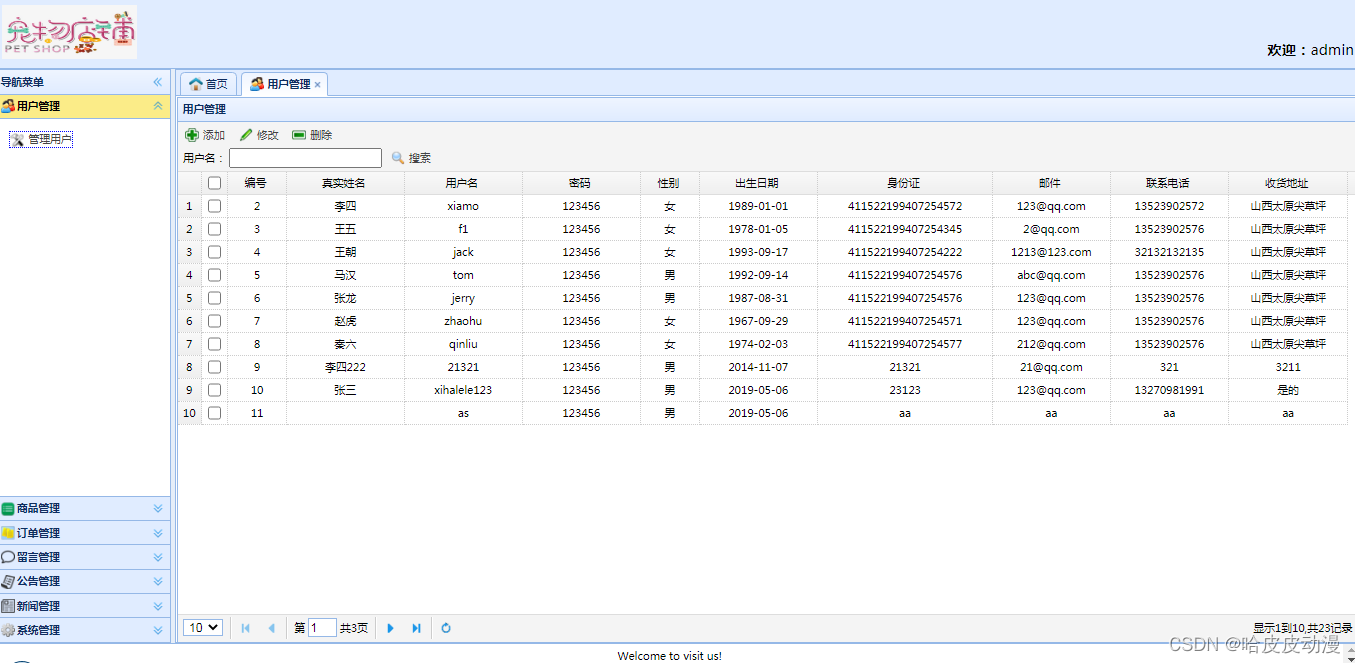Screen dimensions: 1355x663
Task: Check the box for row 马汉
Action: click(214, 275)
